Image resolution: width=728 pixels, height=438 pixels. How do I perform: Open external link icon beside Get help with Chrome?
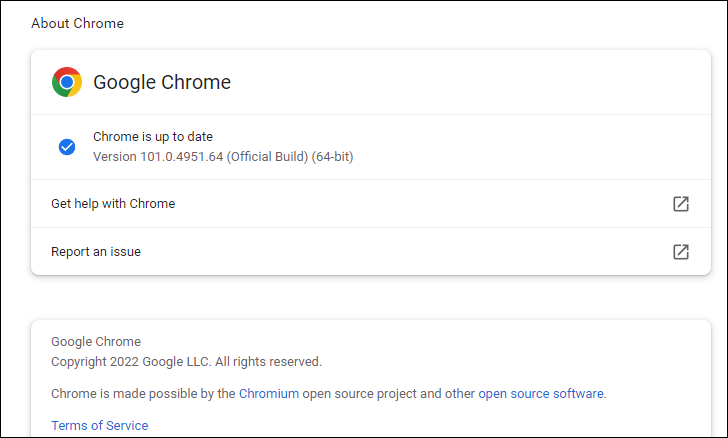tap(681, 204)
